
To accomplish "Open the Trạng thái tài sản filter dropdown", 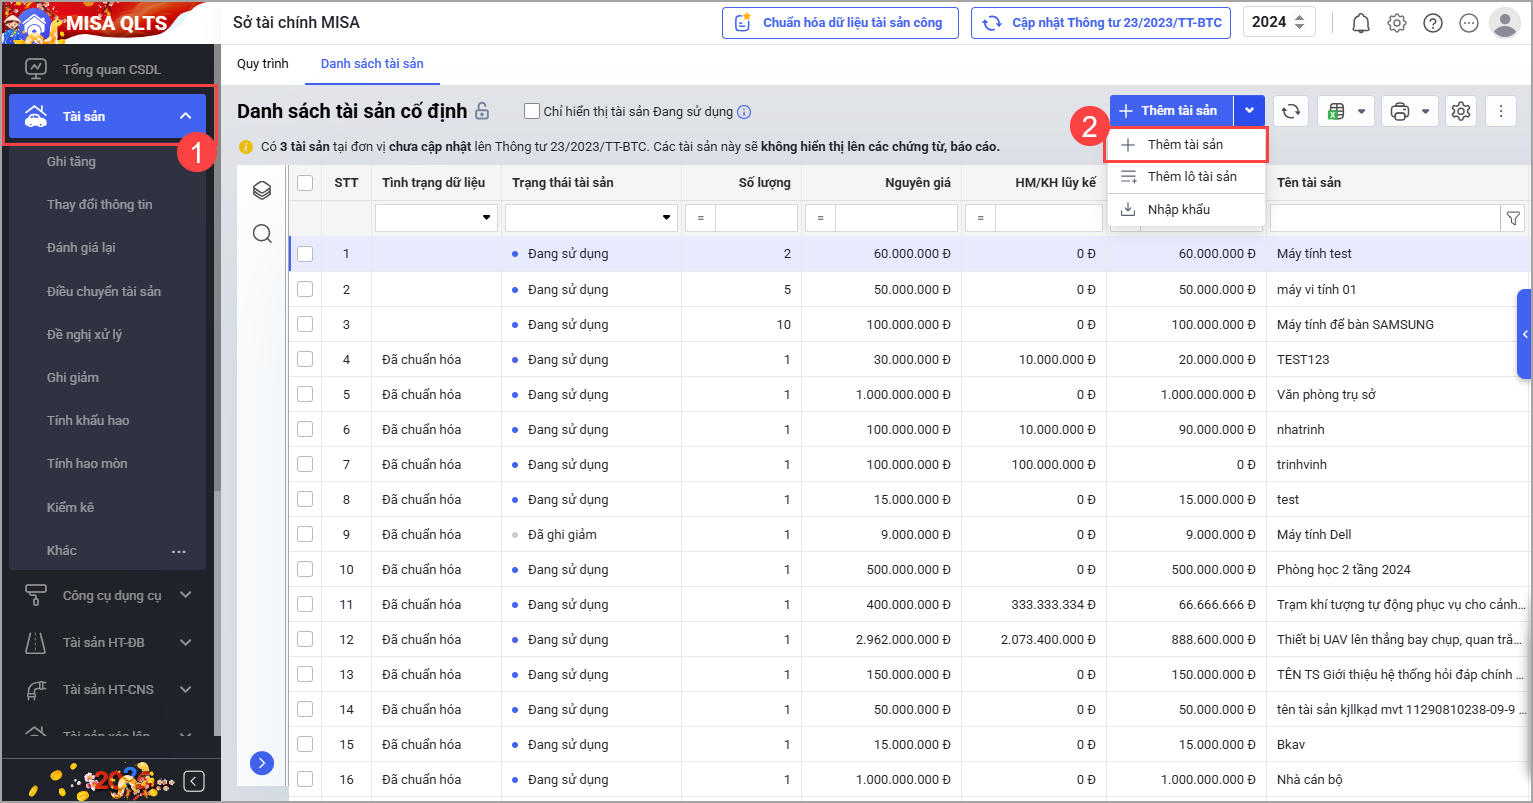I will coord(667,218).
